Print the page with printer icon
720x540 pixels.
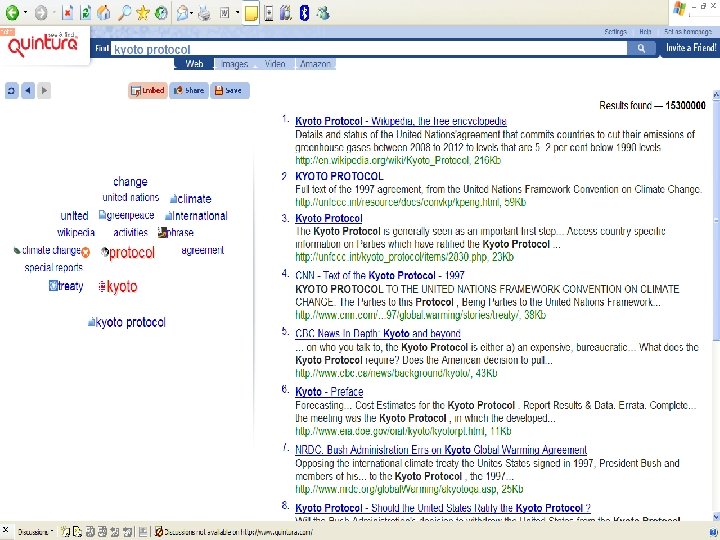pyautogui.click(x=204, y=13)
